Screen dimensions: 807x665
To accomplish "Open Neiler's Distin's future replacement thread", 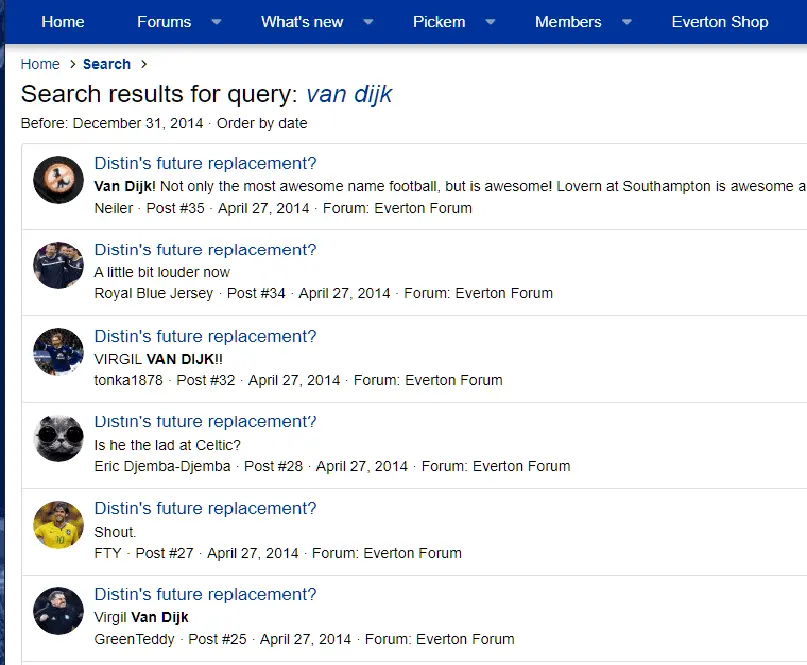I will (x=205, y=163).
